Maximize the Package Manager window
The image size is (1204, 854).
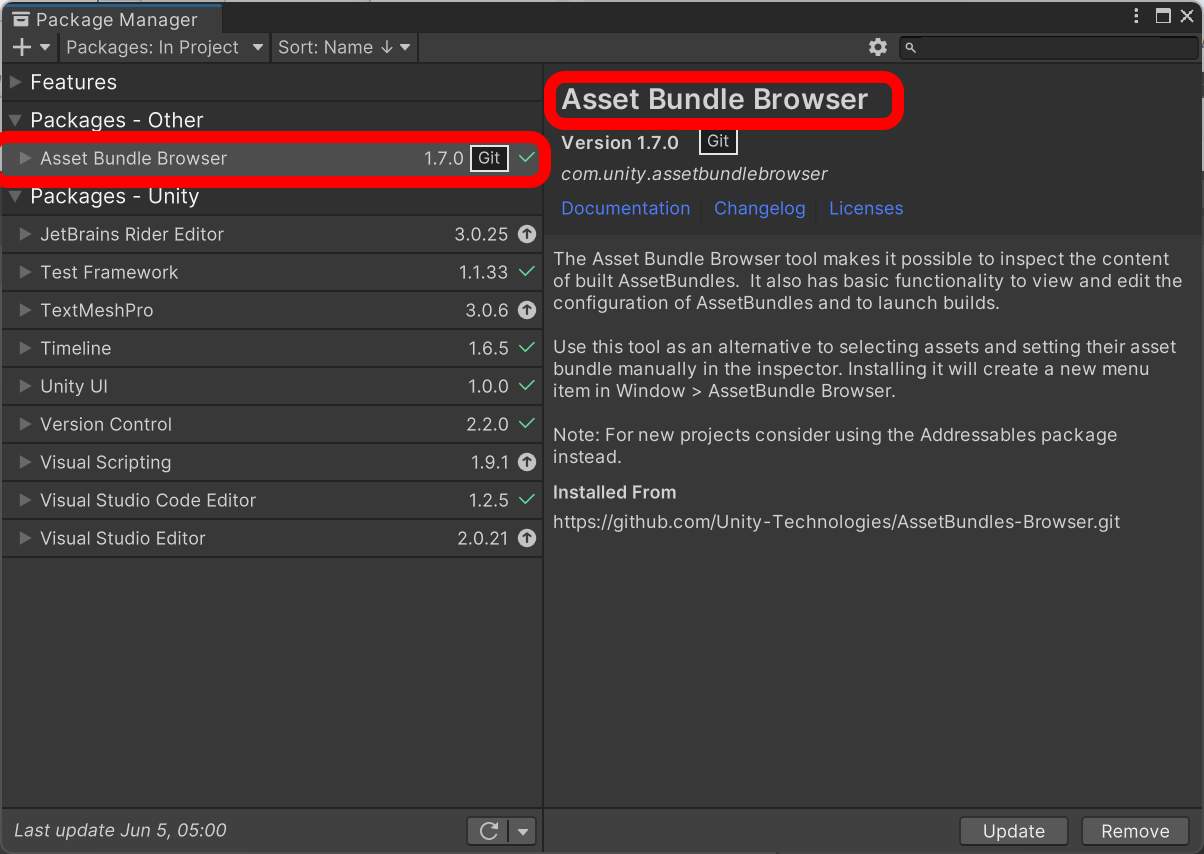click(1163, 15)
